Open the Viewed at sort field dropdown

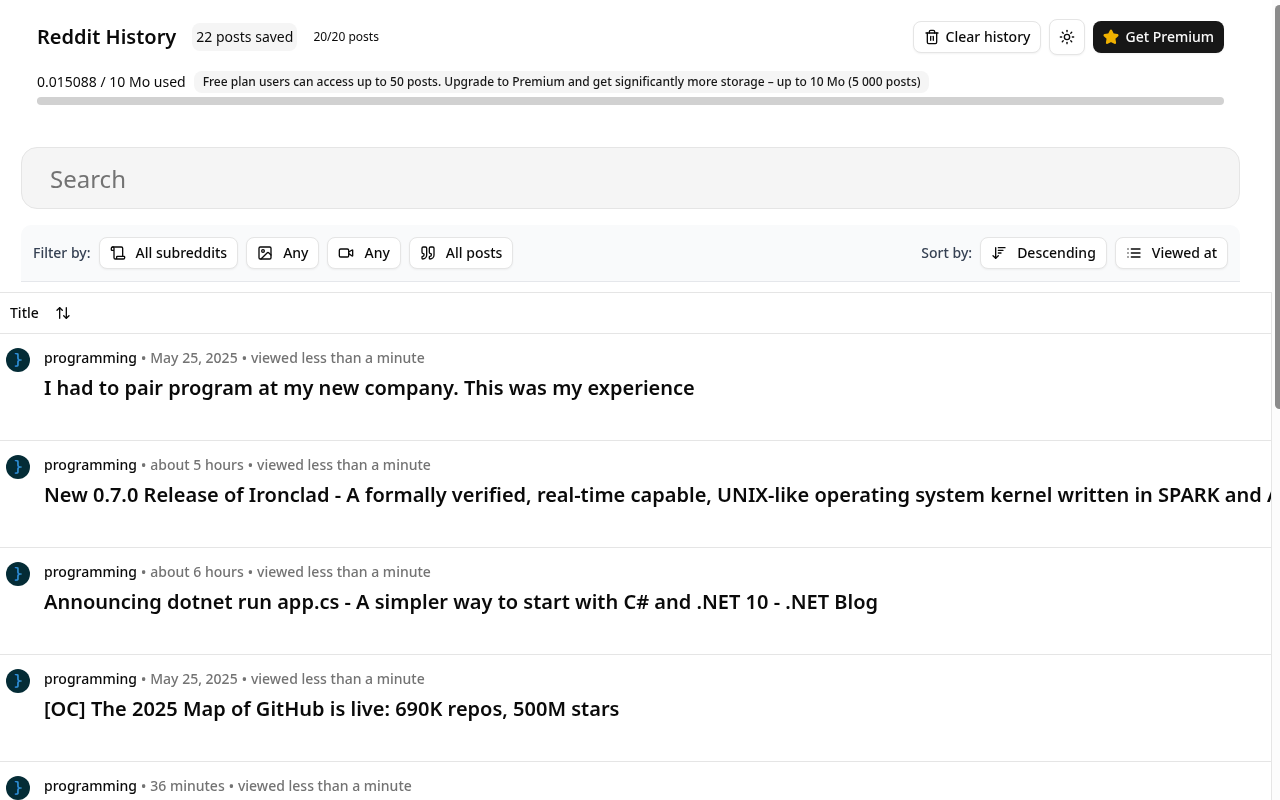1171,253
